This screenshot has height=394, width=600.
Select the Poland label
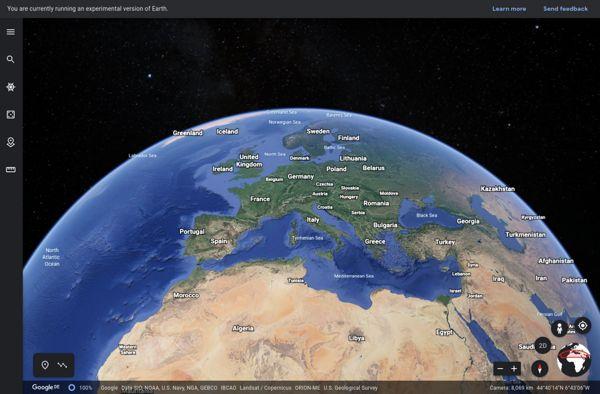point(336,169)
